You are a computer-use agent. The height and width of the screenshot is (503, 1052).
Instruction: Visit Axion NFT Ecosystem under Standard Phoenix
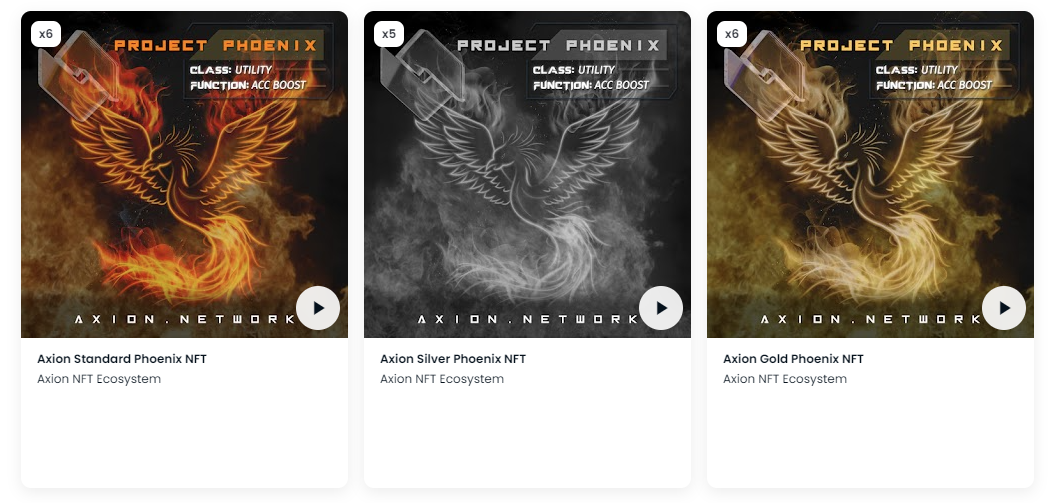click(x=99, y=379)
